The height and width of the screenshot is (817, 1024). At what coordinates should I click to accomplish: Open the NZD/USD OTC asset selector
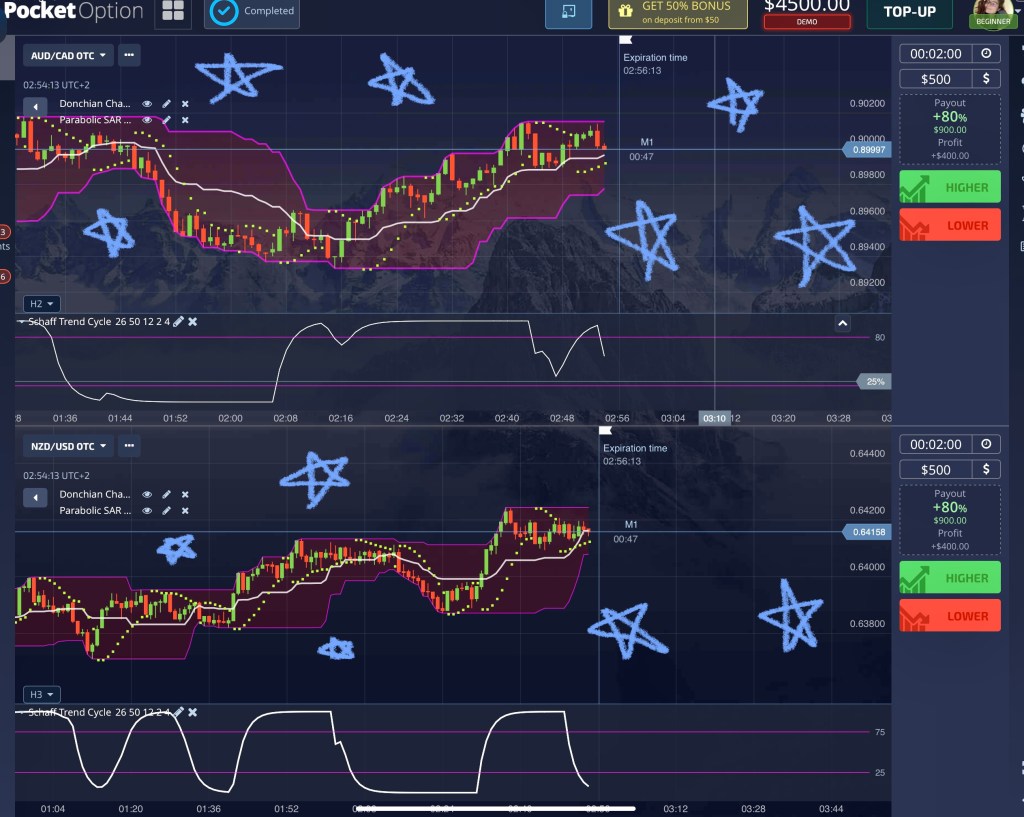click(66, 445)
